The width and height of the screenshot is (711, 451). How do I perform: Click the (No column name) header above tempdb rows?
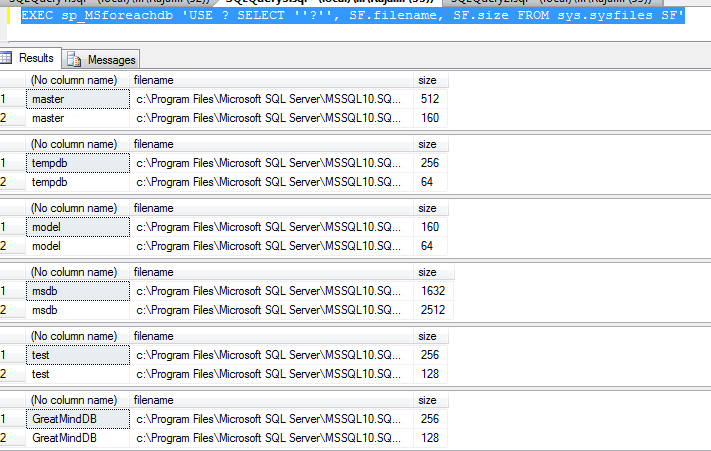pos(78,144)
